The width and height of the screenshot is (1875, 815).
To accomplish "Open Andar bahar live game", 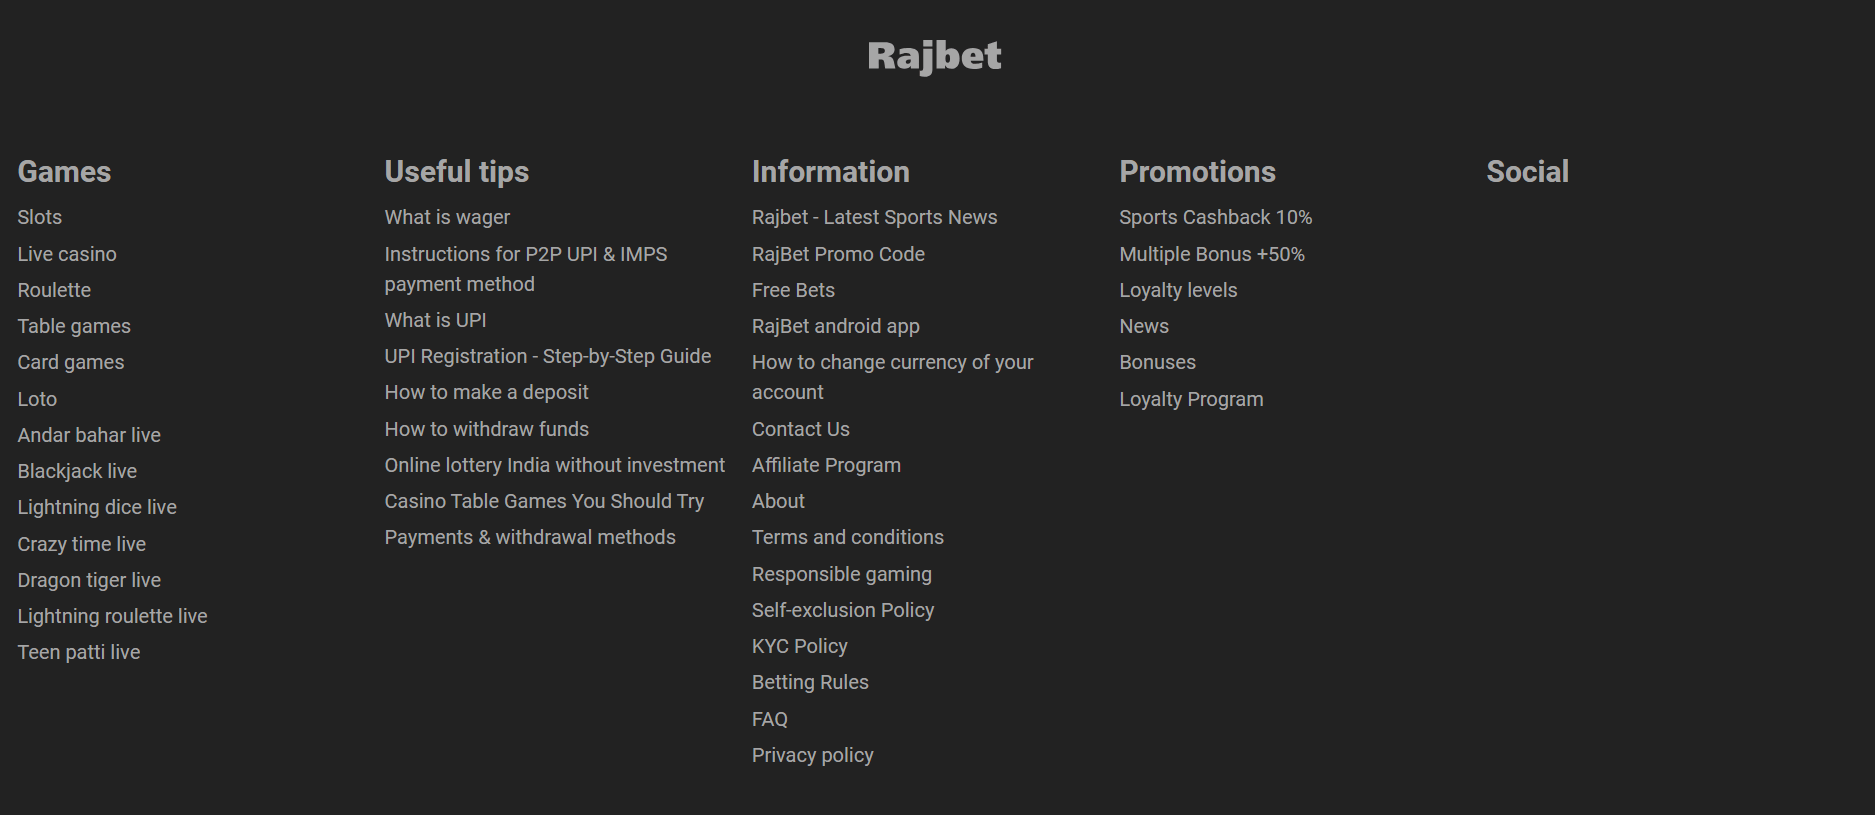I will click(x=89, y=435).
